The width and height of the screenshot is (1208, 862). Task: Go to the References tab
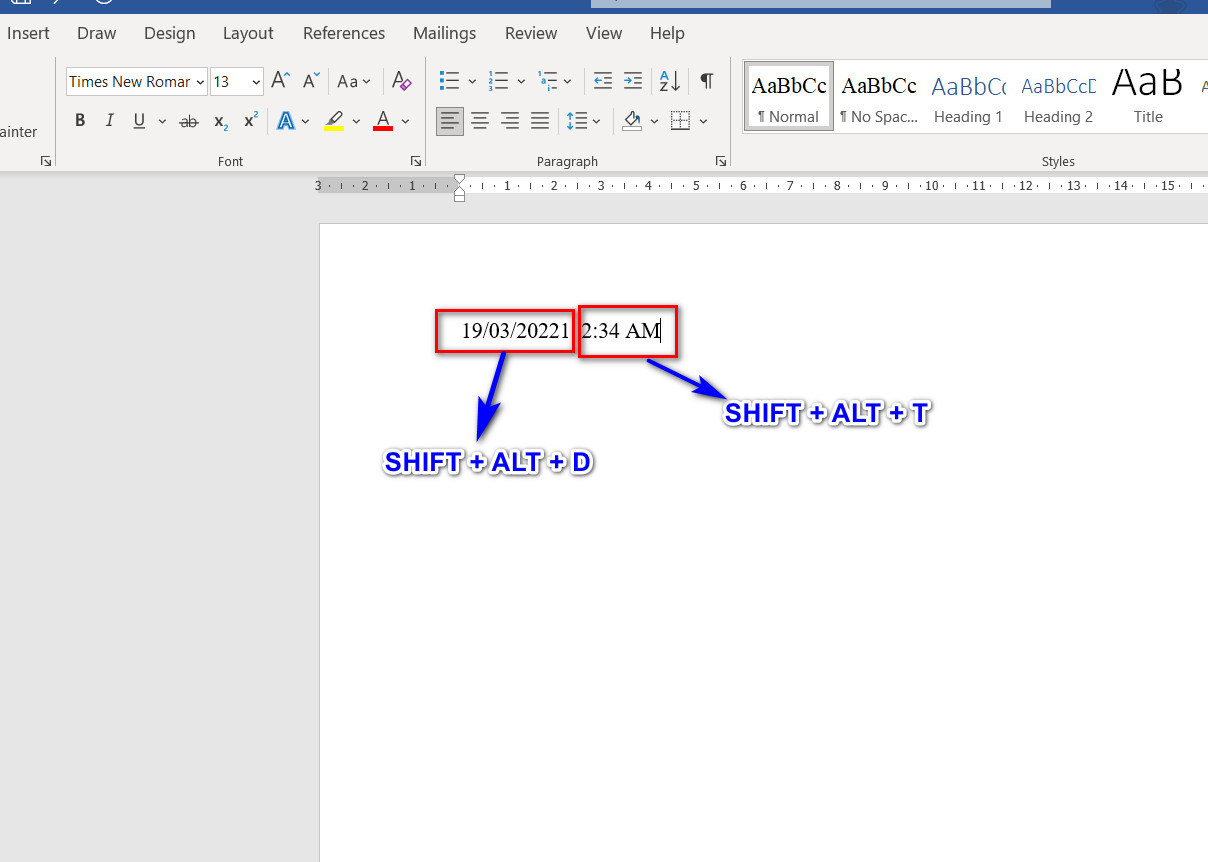(x=344, y=33)
